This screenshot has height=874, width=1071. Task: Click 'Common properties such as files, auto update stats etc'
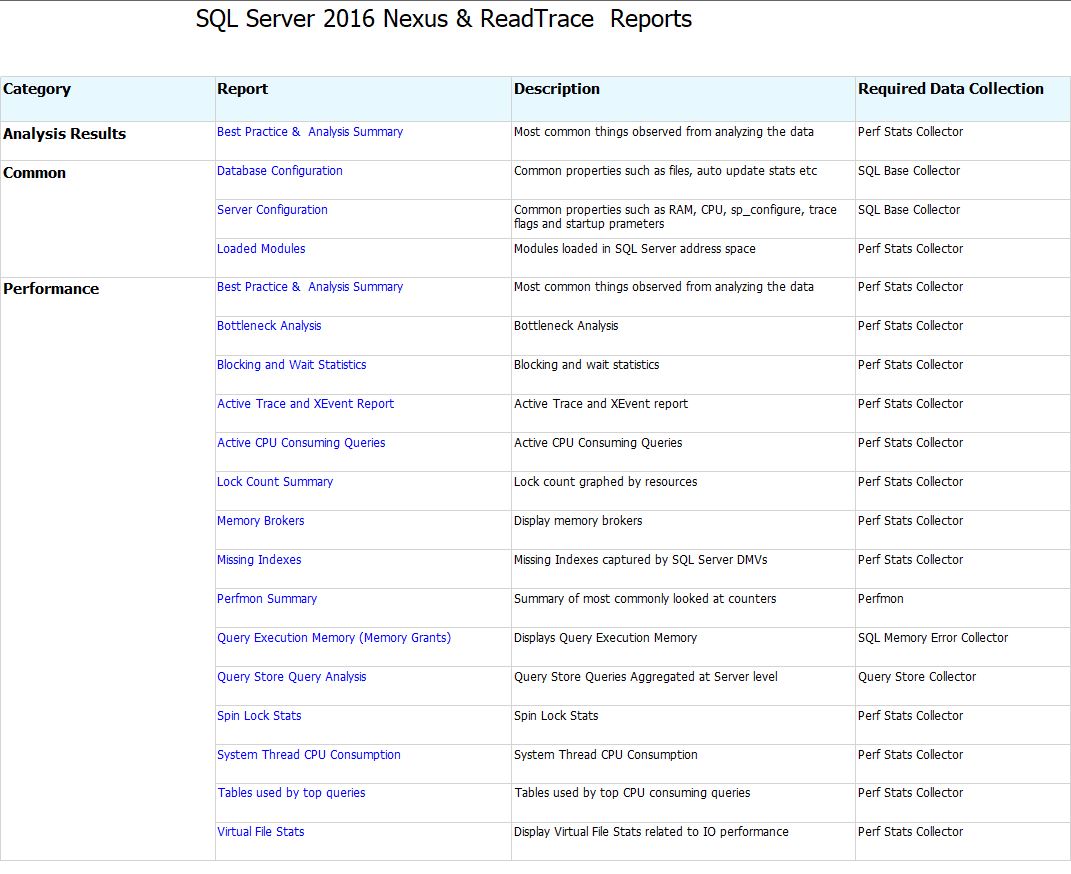pyautogui.click(x=666, y=171)
